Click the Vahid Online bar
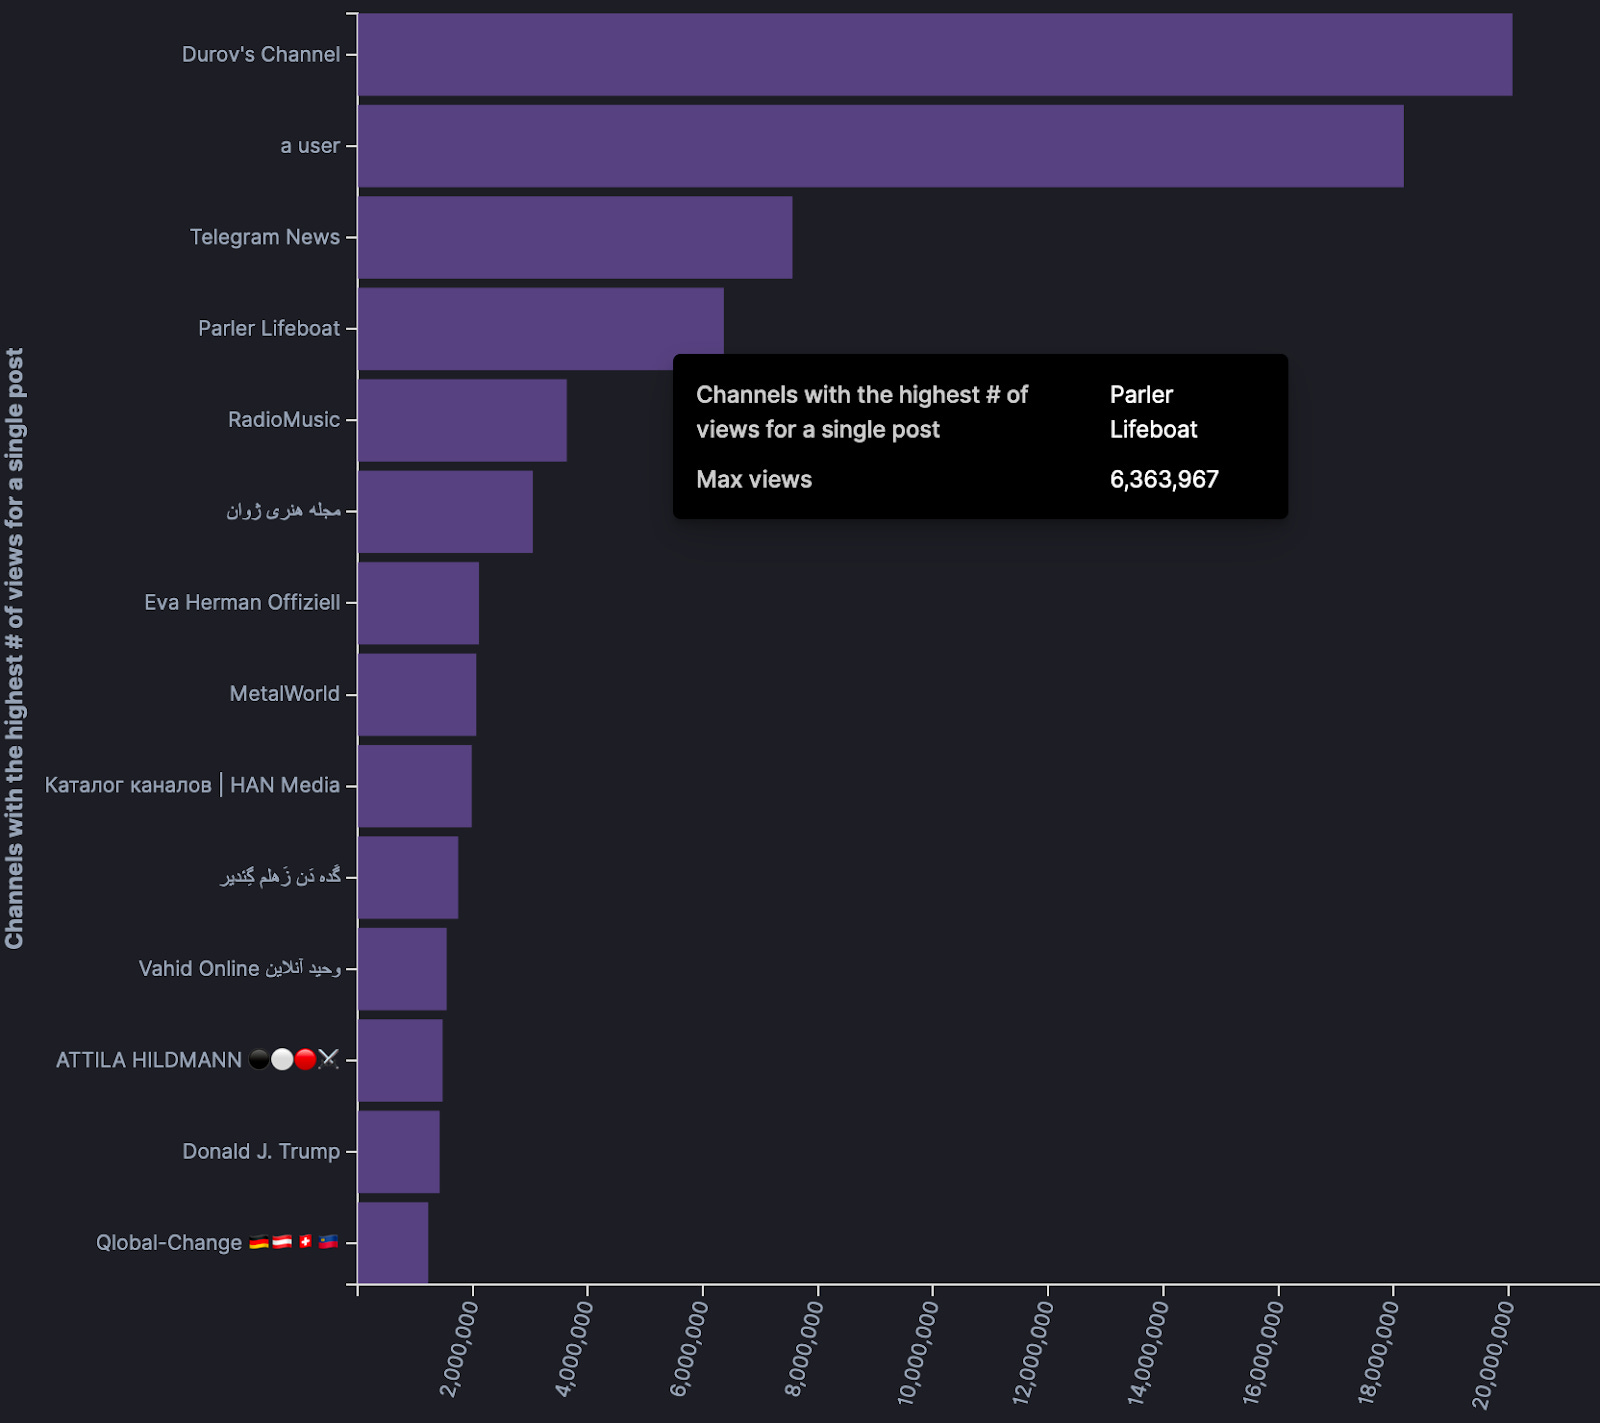The height and width of the screenshot is (1423, 1600). coord(402,969)
